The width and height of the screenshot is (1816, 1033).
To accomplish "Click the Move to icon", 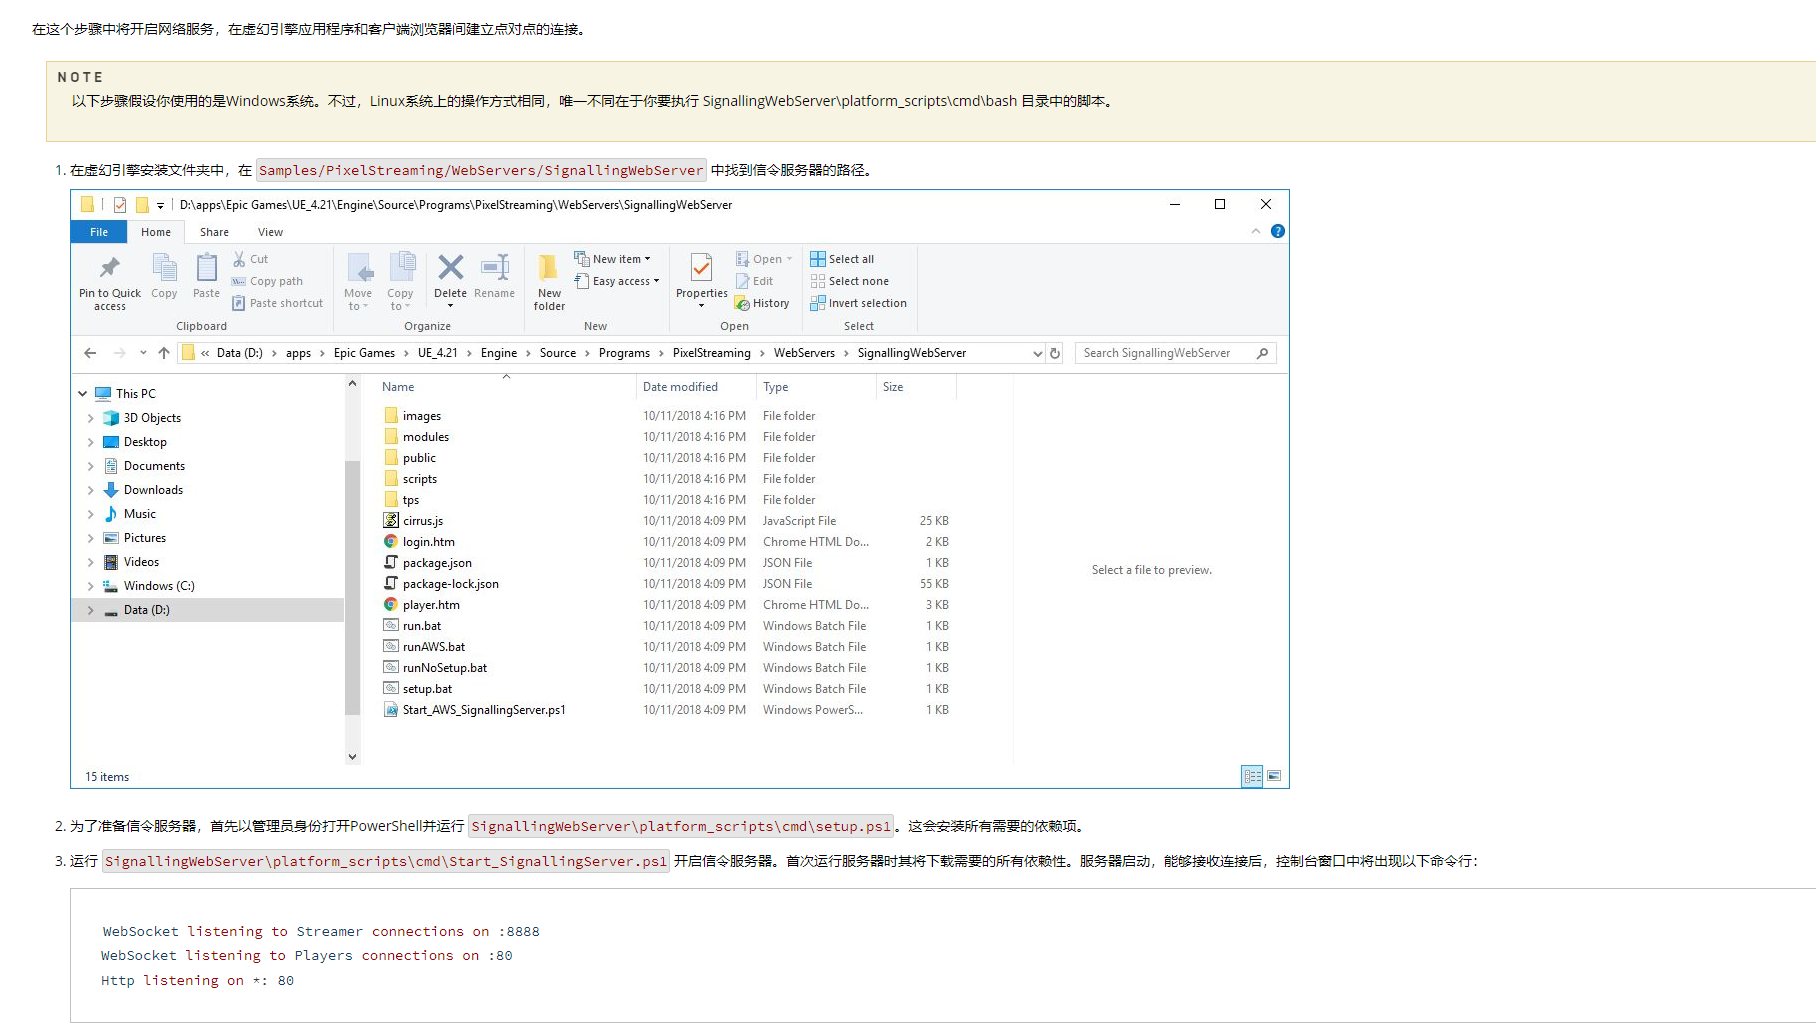I will [x=359, y=268].
